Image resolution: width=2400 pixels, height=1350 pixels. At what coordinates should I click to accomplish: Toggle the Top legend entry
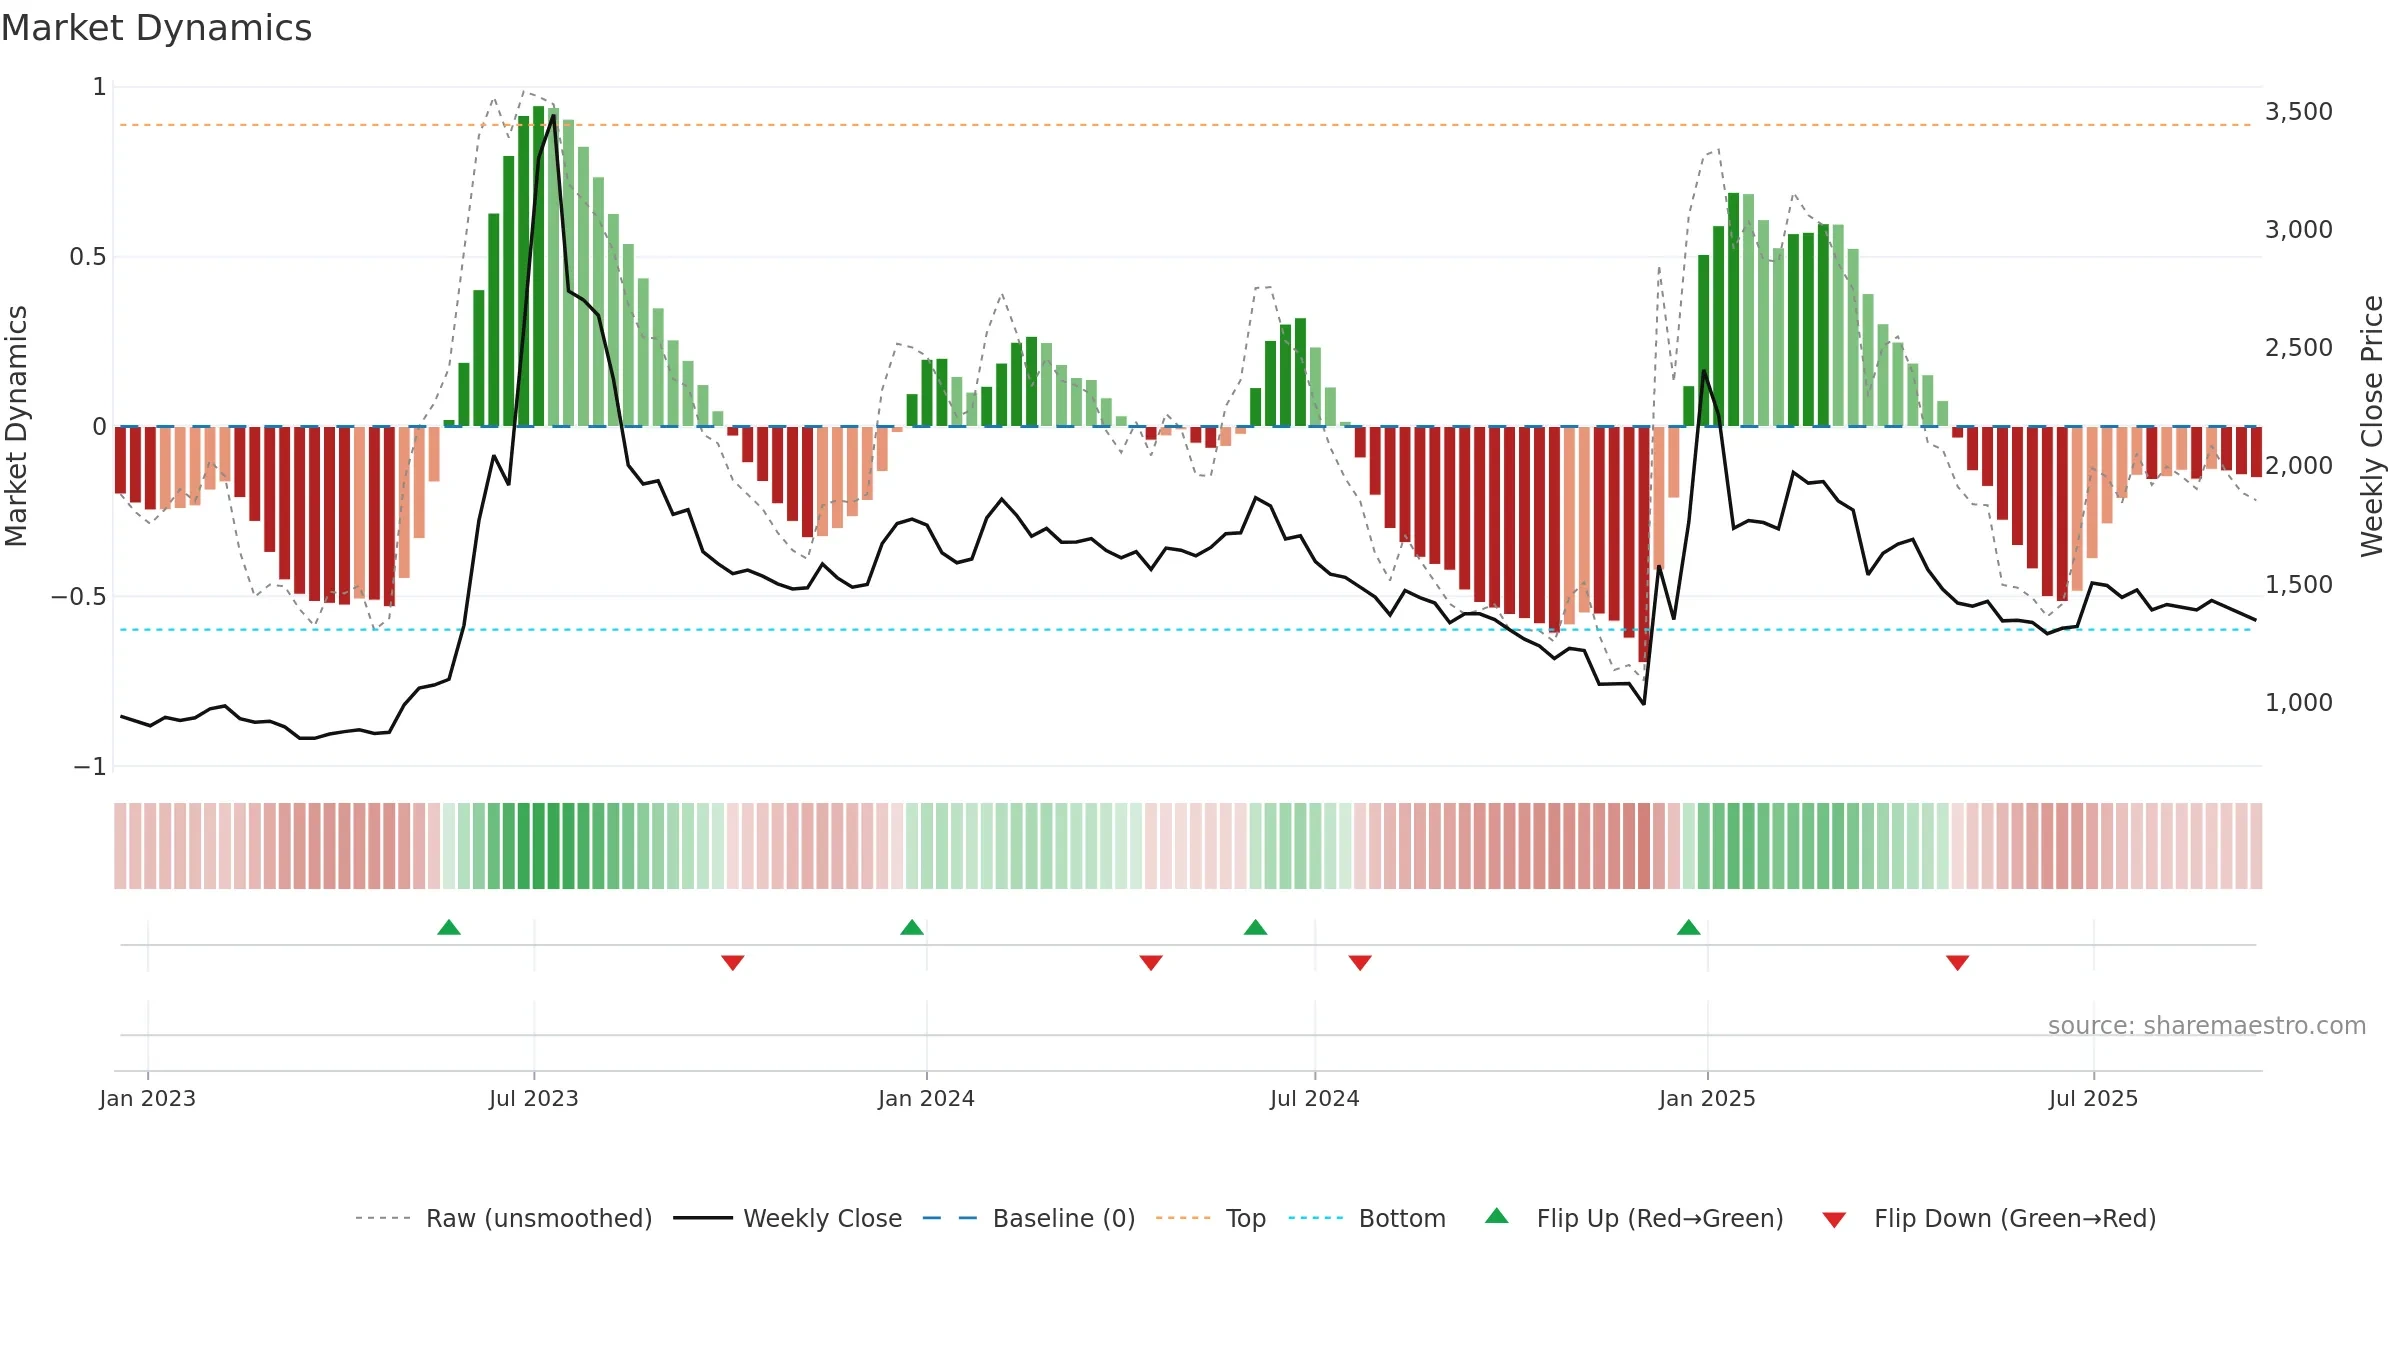click(1210, 1218)
